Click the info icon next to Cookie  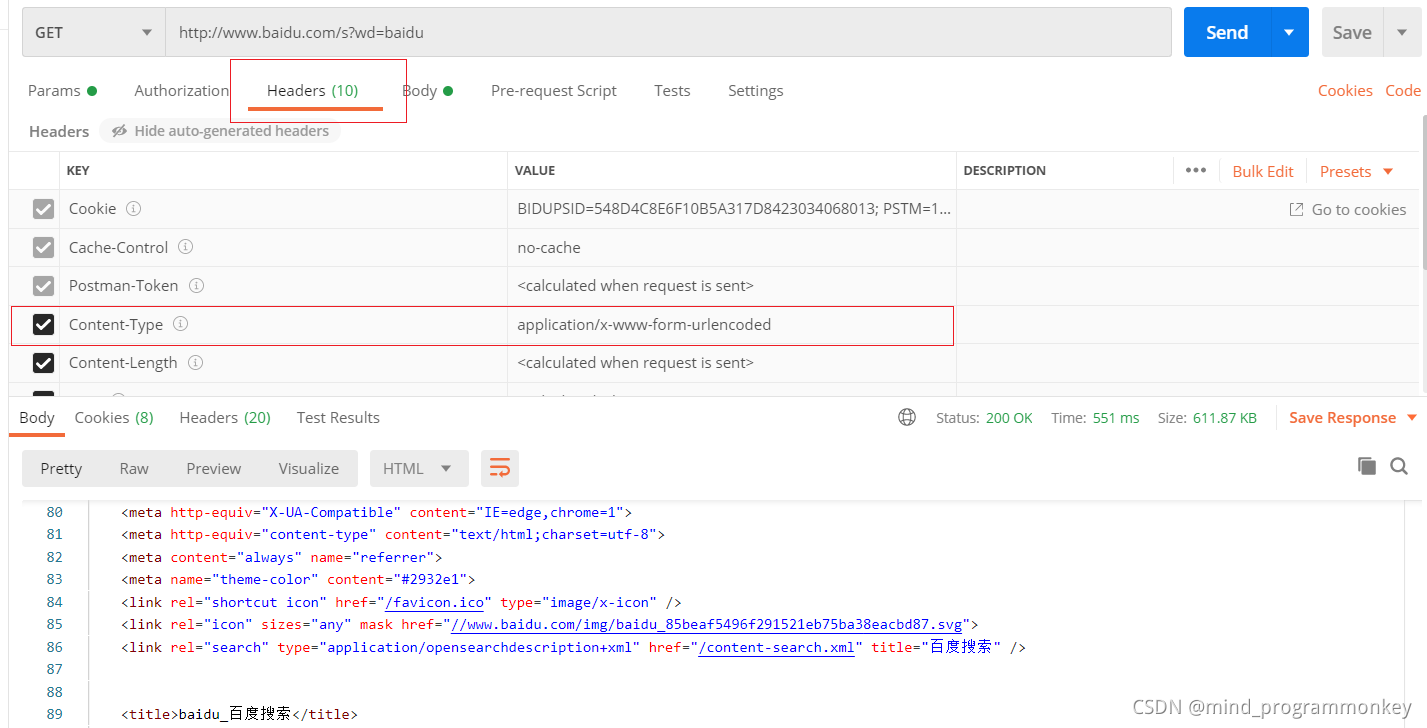[x=133, y=209]
